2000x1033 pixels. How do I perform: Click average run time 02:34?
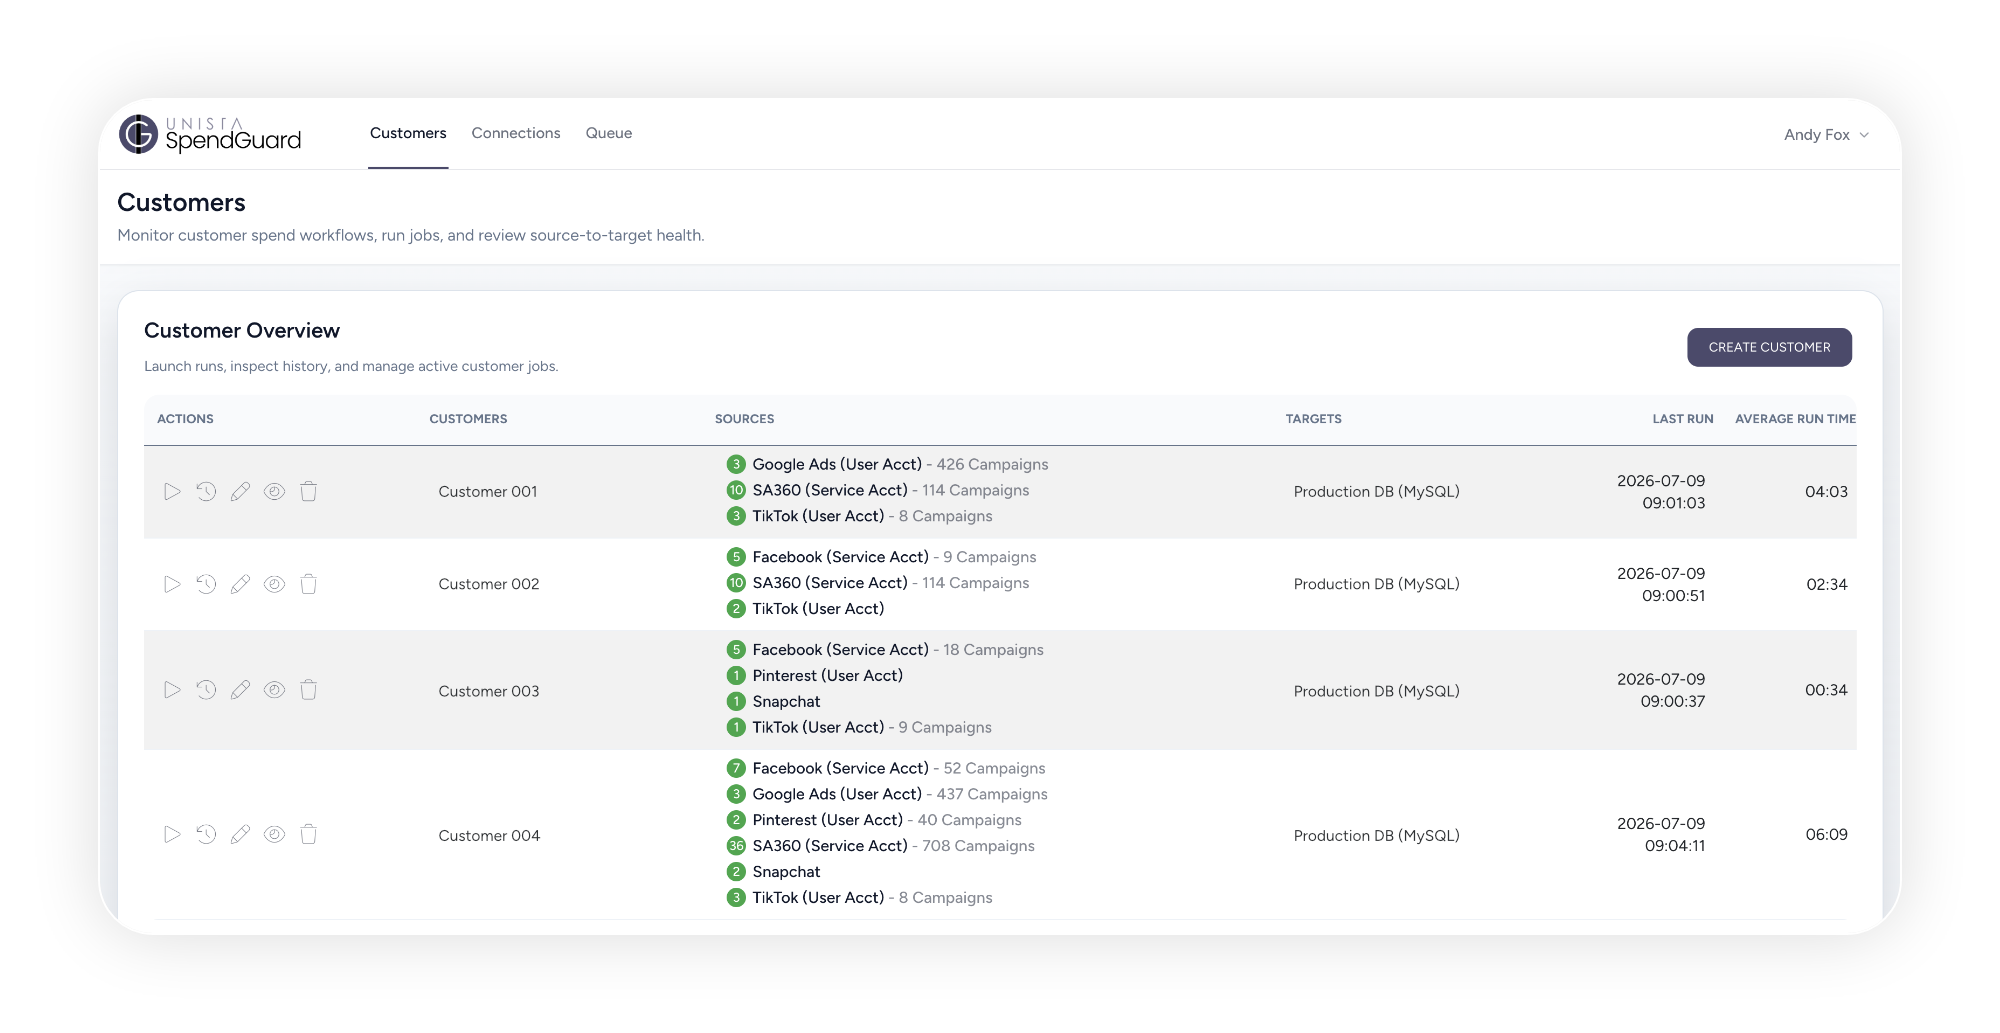(x=1826, y=584)
